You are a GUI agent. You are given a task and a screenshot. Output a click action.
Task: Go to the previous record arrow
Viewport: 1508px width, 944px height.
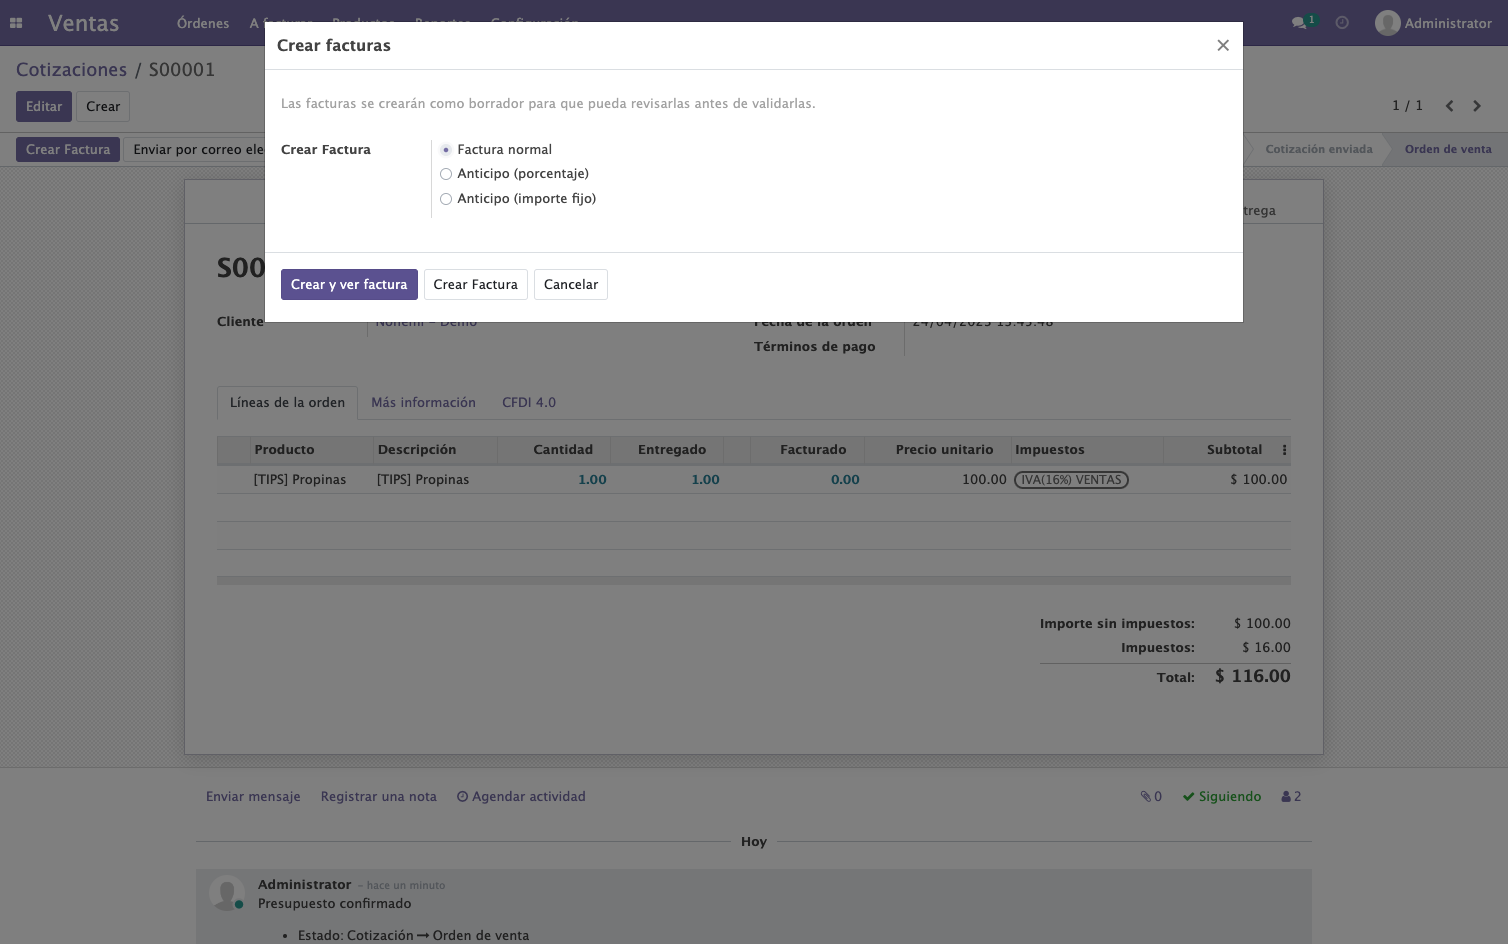pos(1449,106)
